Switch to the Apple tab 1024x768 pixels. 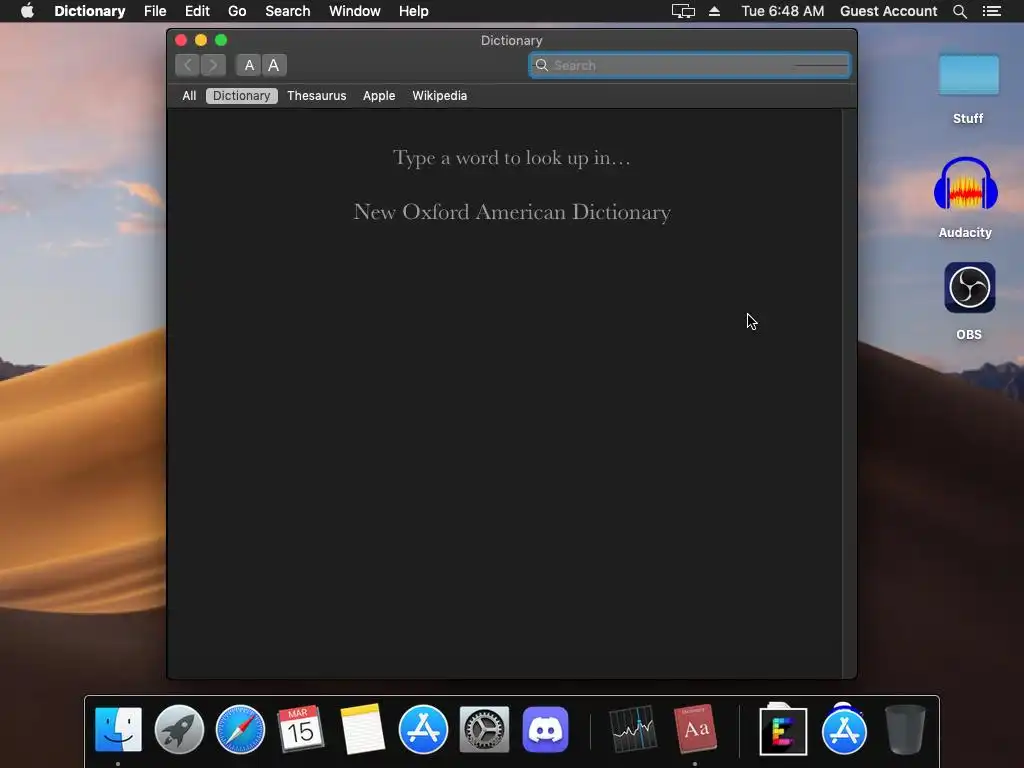(379, 96)
